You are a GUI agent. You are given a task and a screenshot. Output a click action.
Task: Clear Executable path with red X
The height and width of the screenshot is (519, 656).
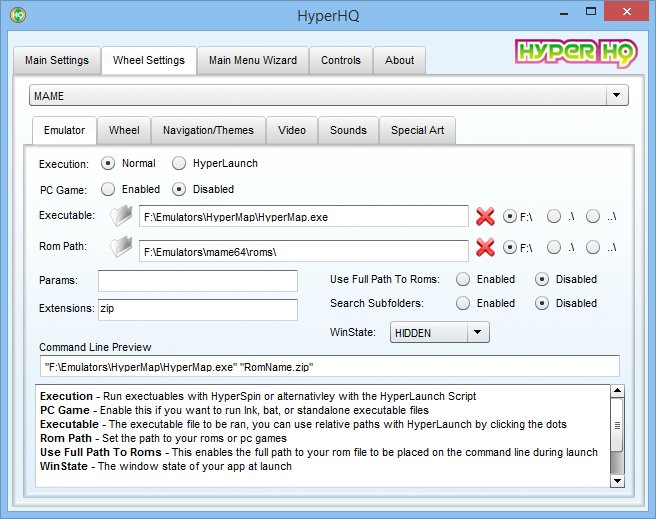pos(485,217)
